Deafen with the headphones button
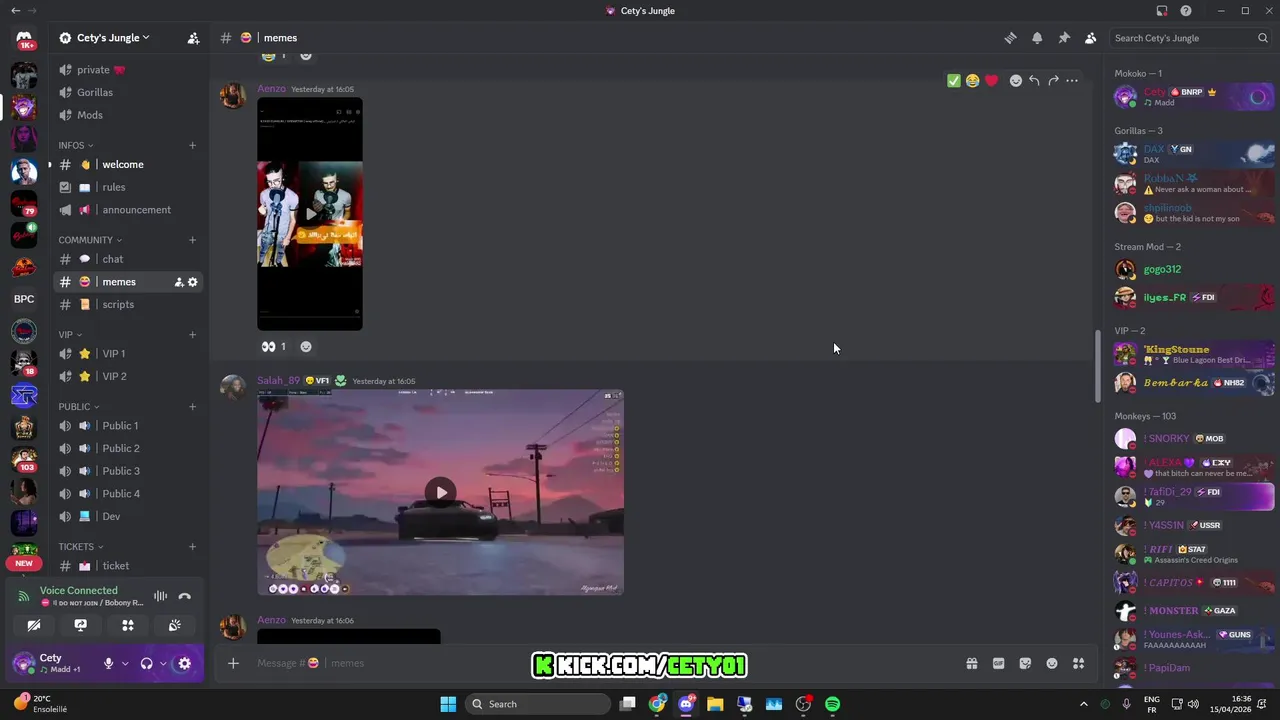The width and height of the screenshot is (1280, 720). tap(147, 663)
